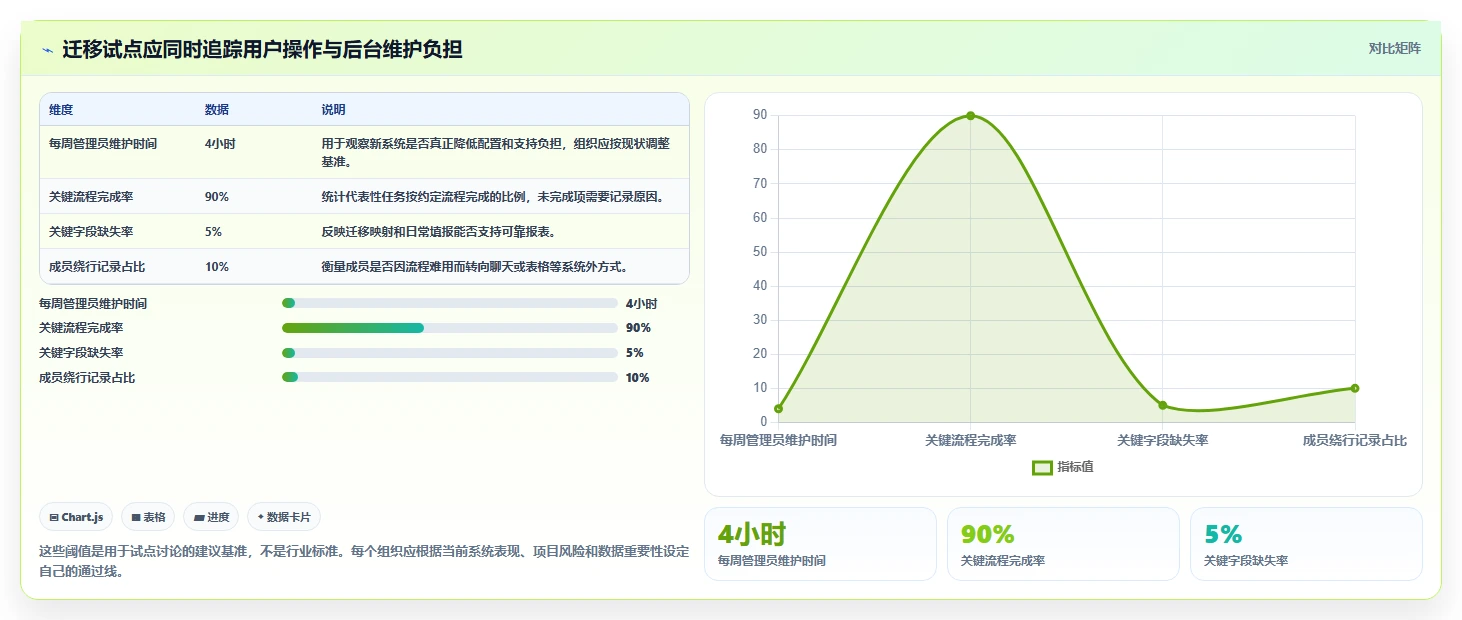Image resolution: width=1462 pixels, height=620 pixels.
Task: Click the description starting 用于观察新系统
Action: [496, 152]
